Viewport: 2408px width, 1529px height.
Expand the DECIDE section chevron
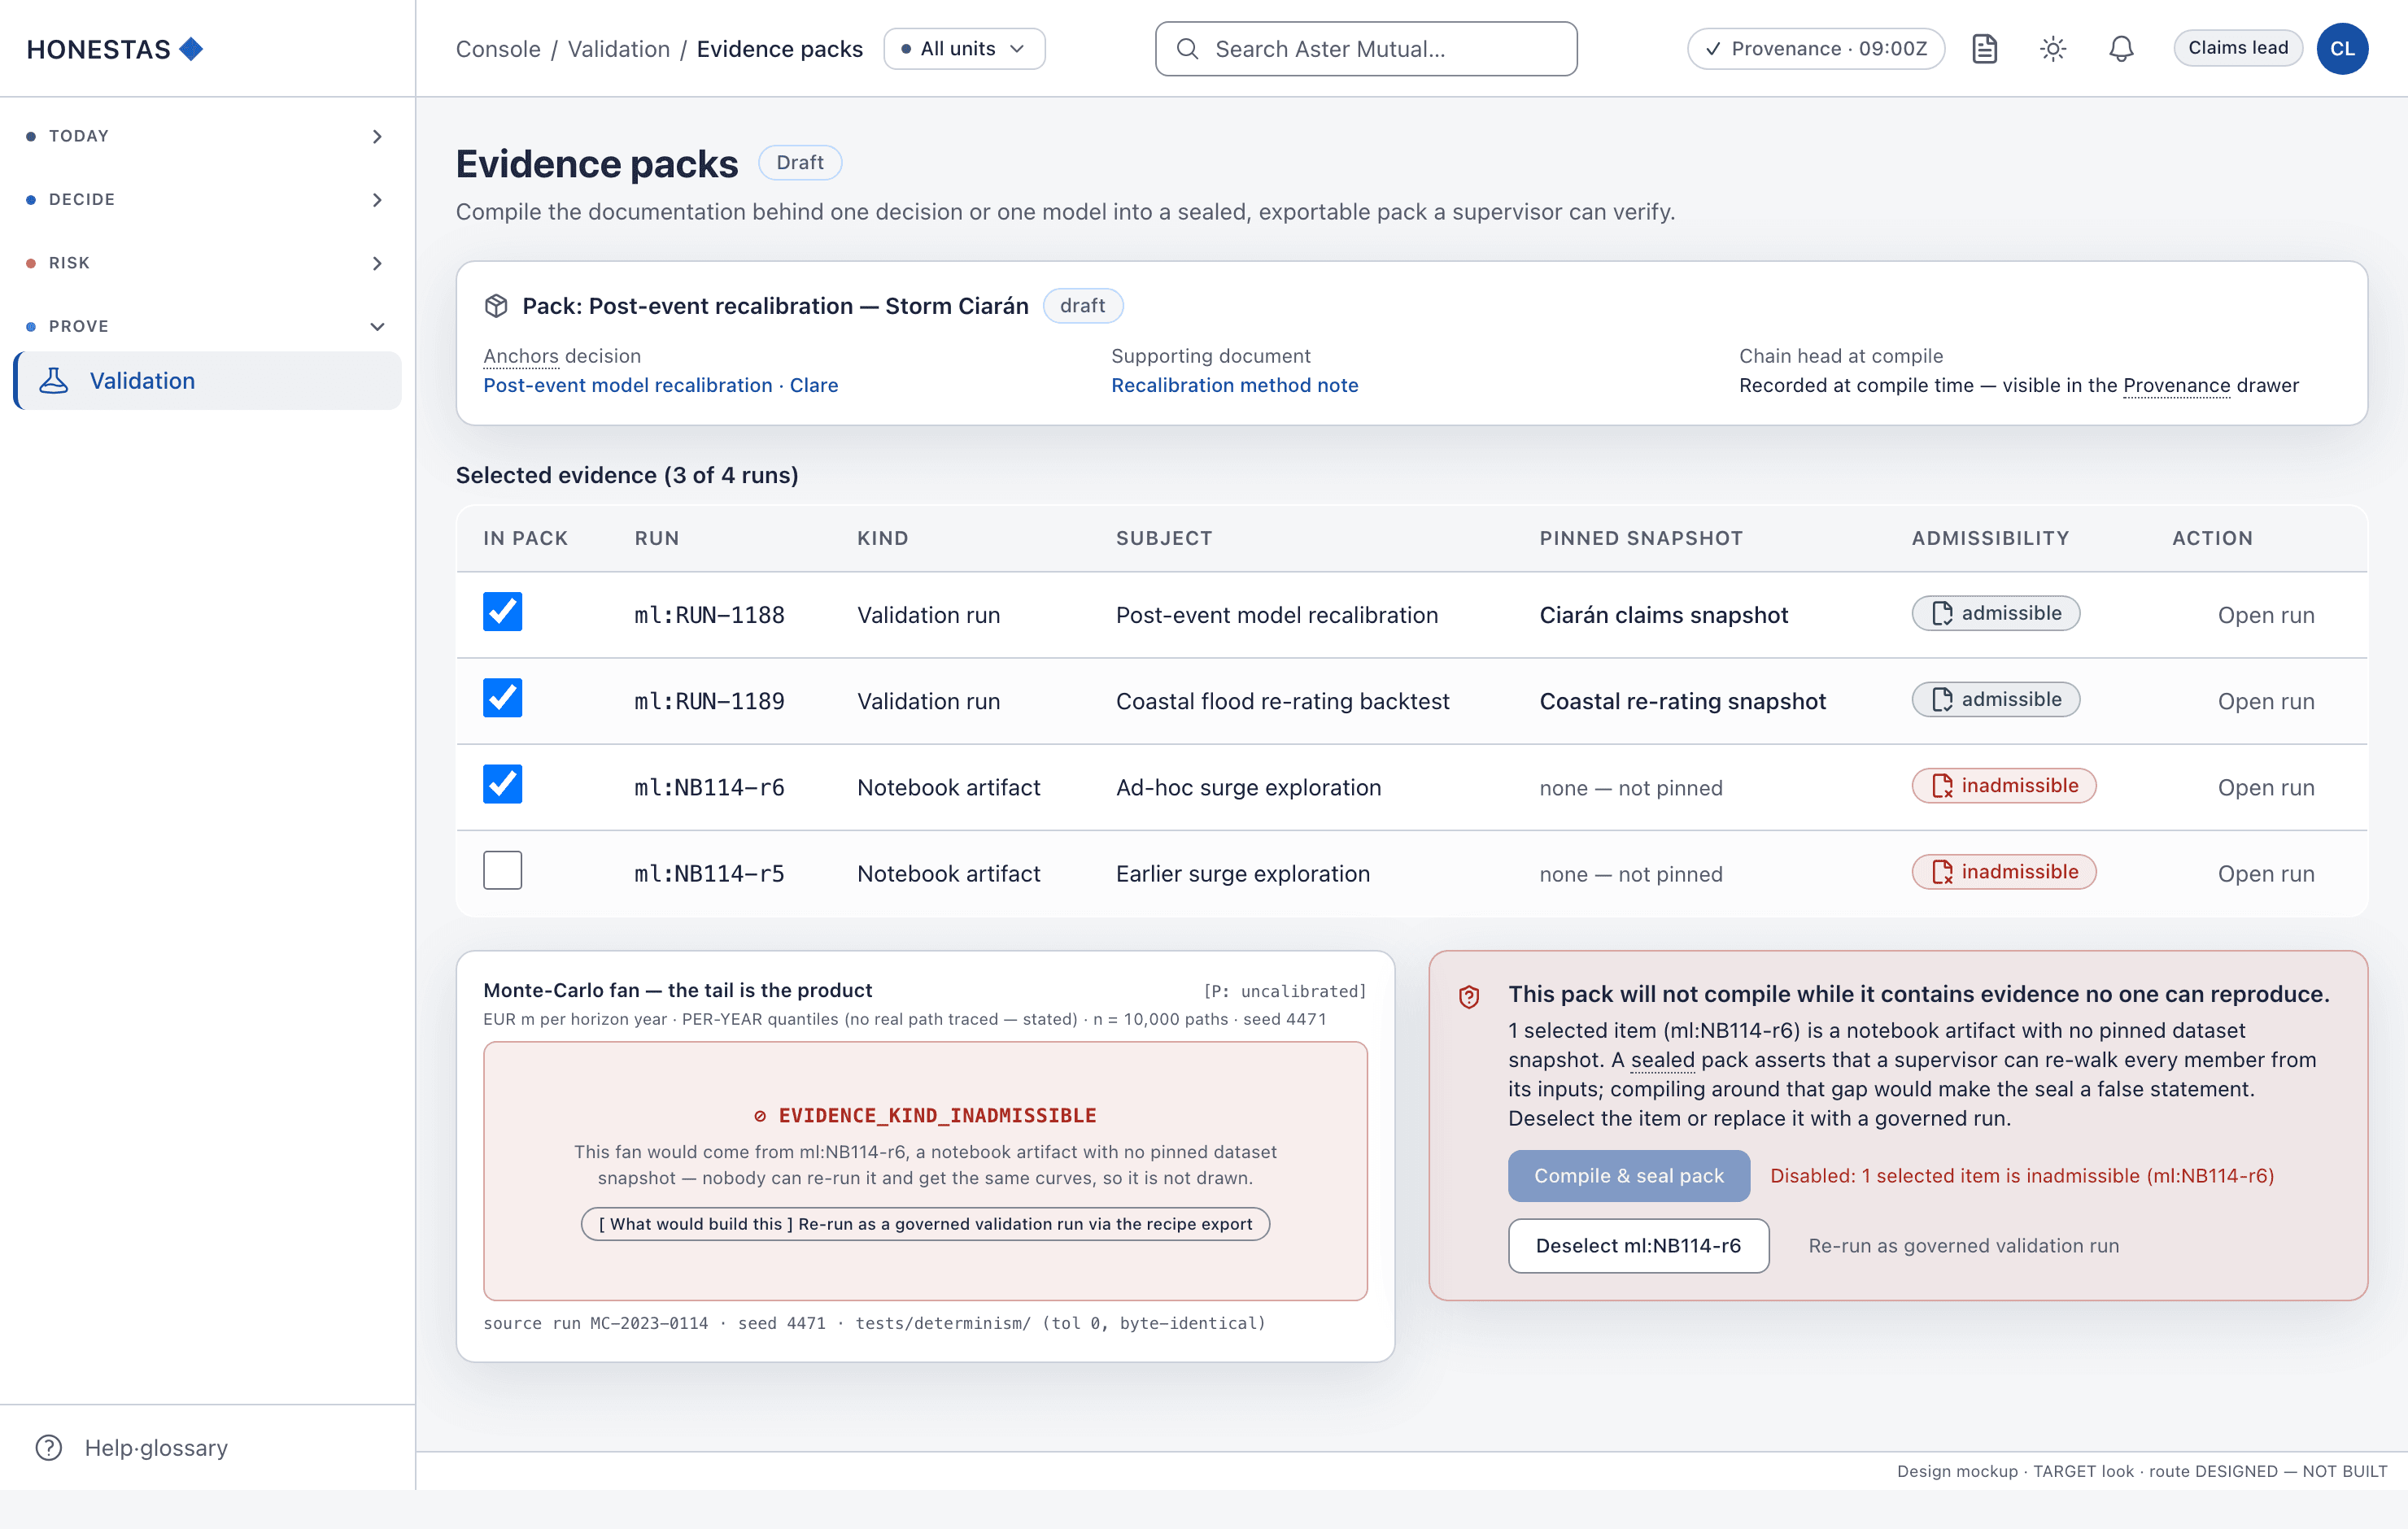pos(377,200)
